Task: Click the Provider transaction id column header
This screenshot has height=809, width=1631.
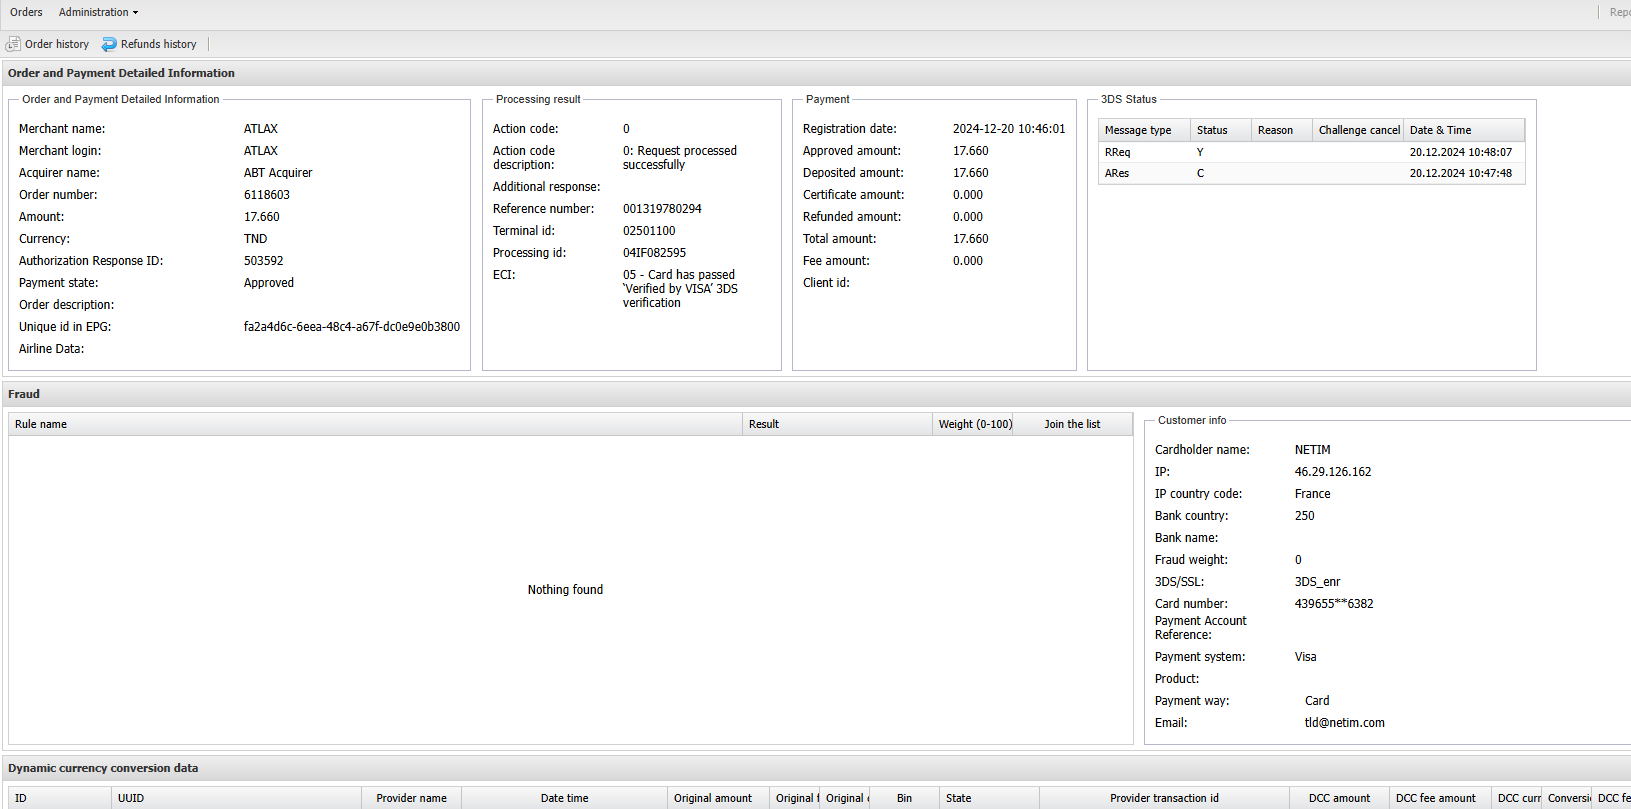Action: point(1164,798)
